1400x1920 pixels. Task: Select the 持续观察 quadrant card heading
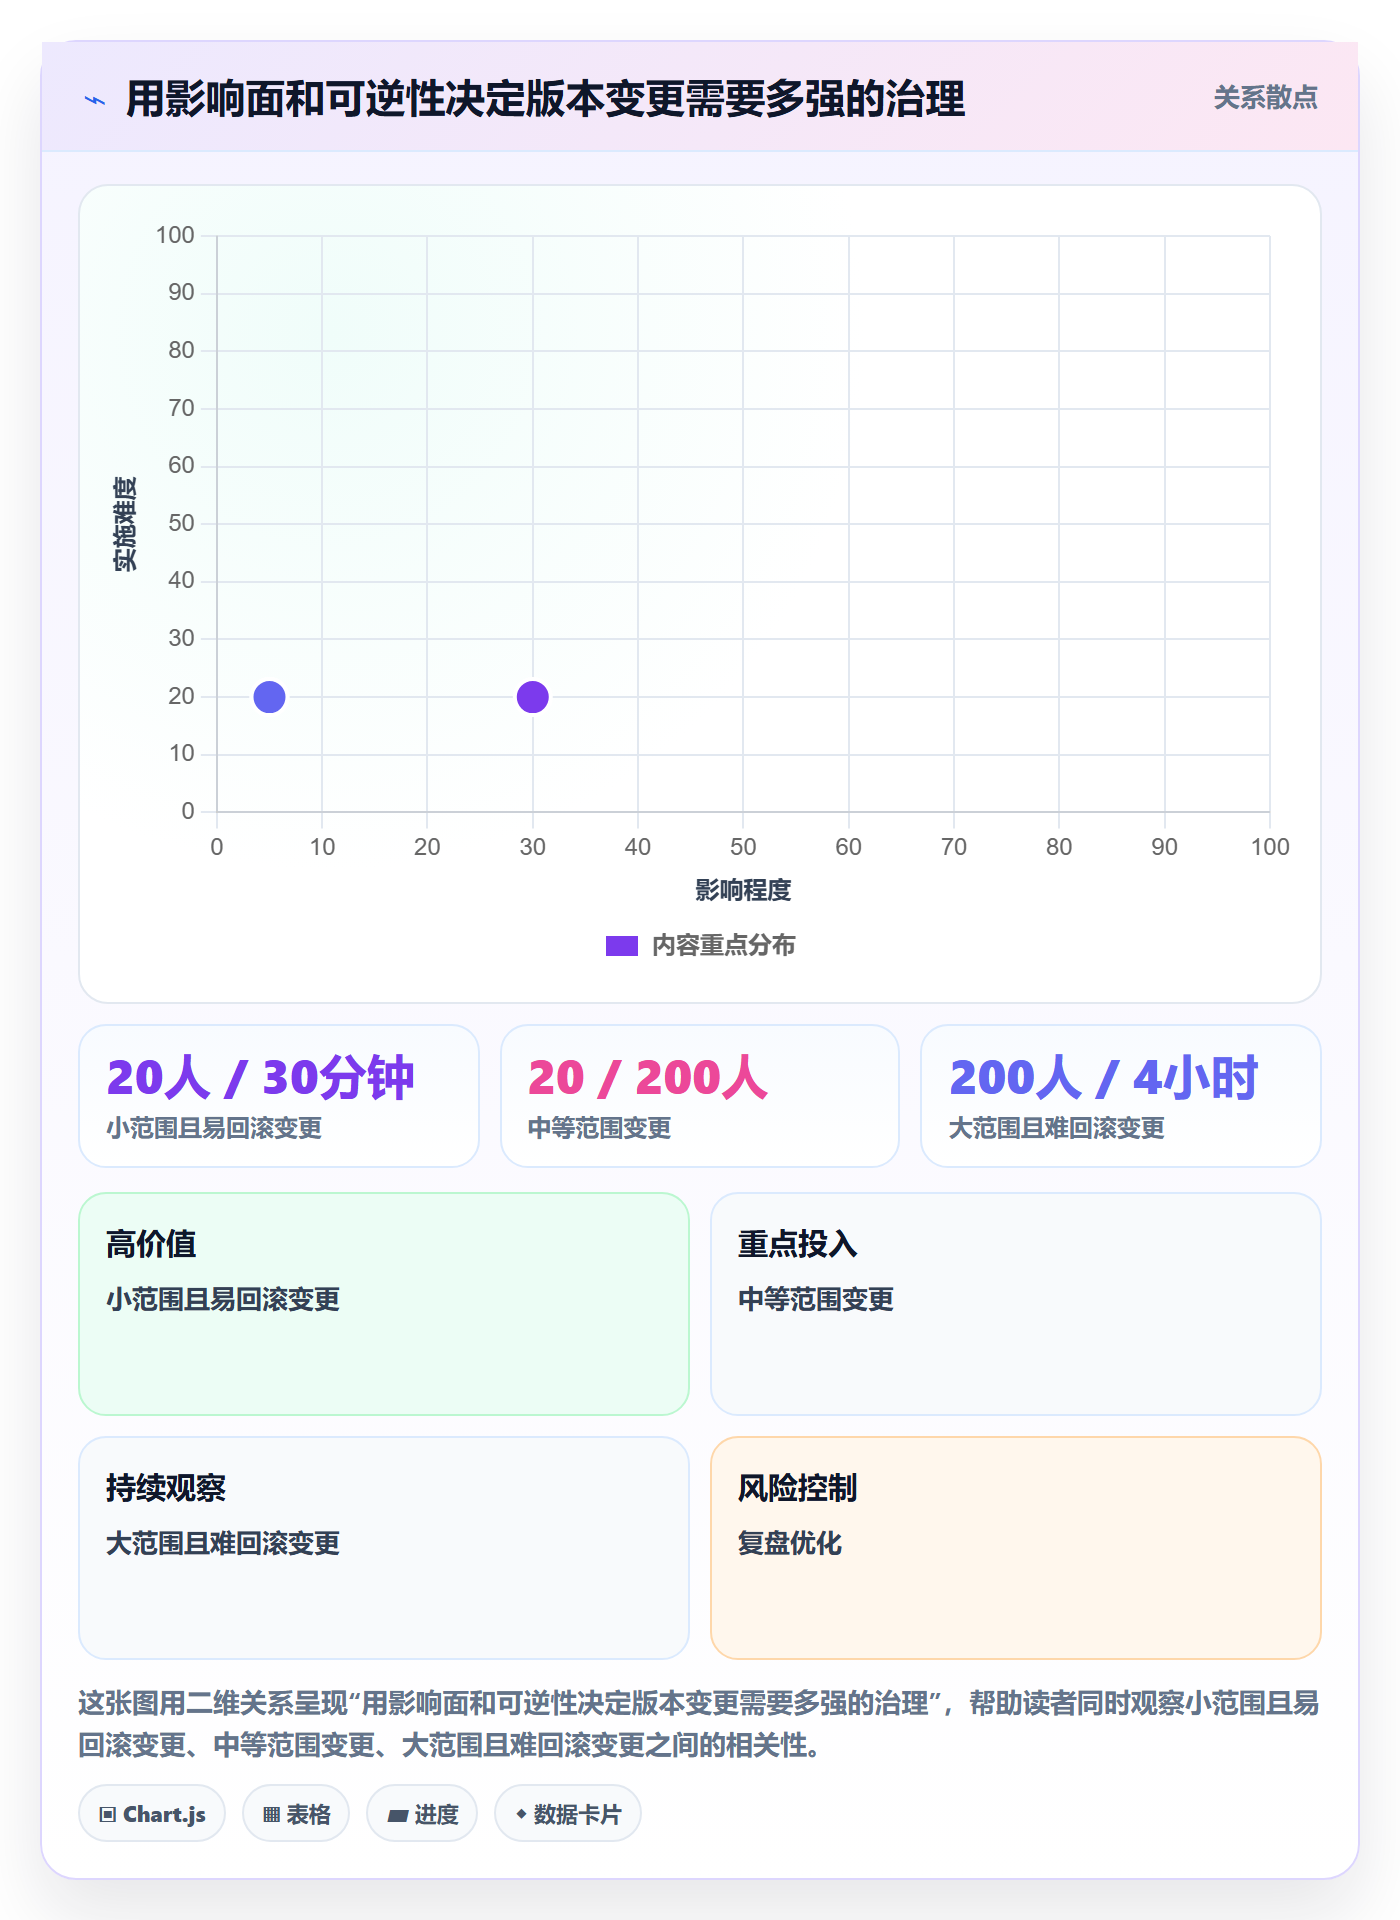[x=166, y=1489]
